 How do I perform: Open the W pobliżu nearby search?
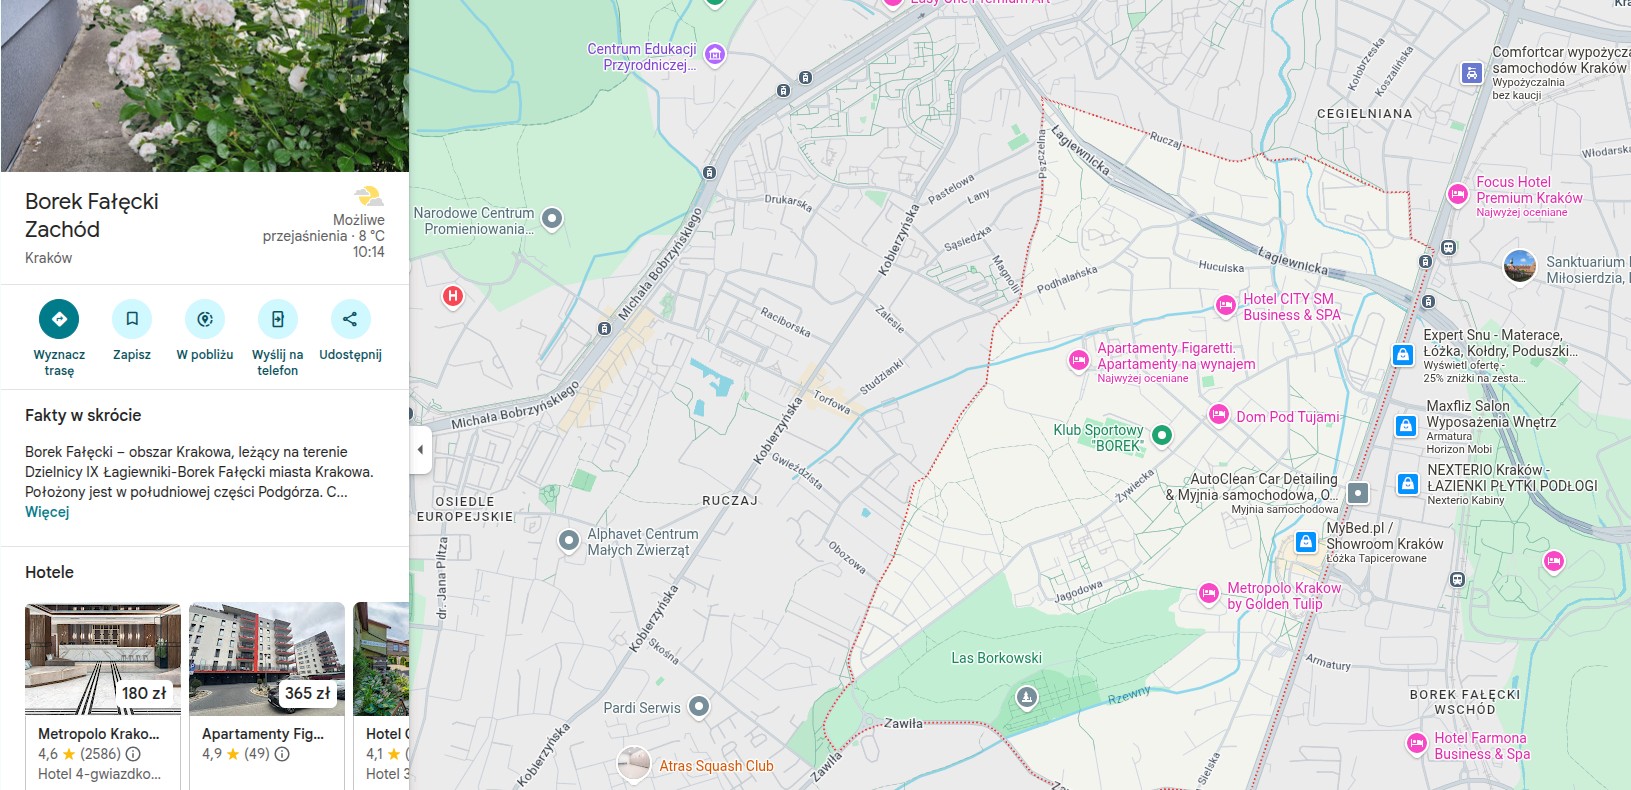205,319
